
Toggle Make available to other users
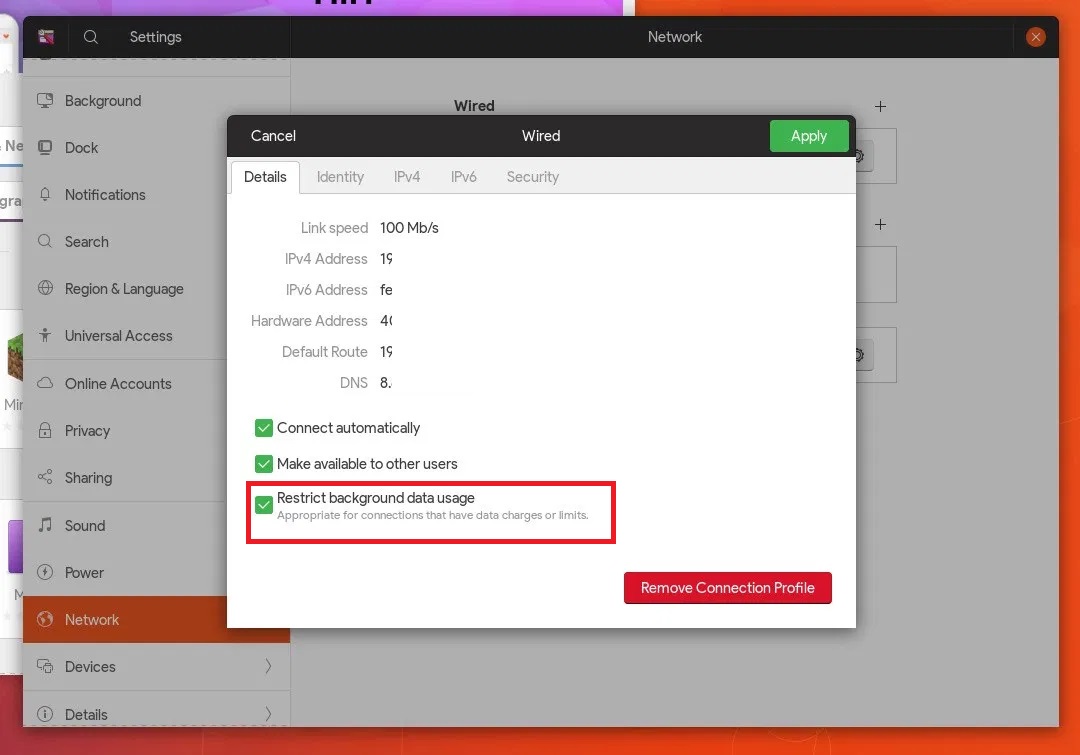[x=264, y=464]
